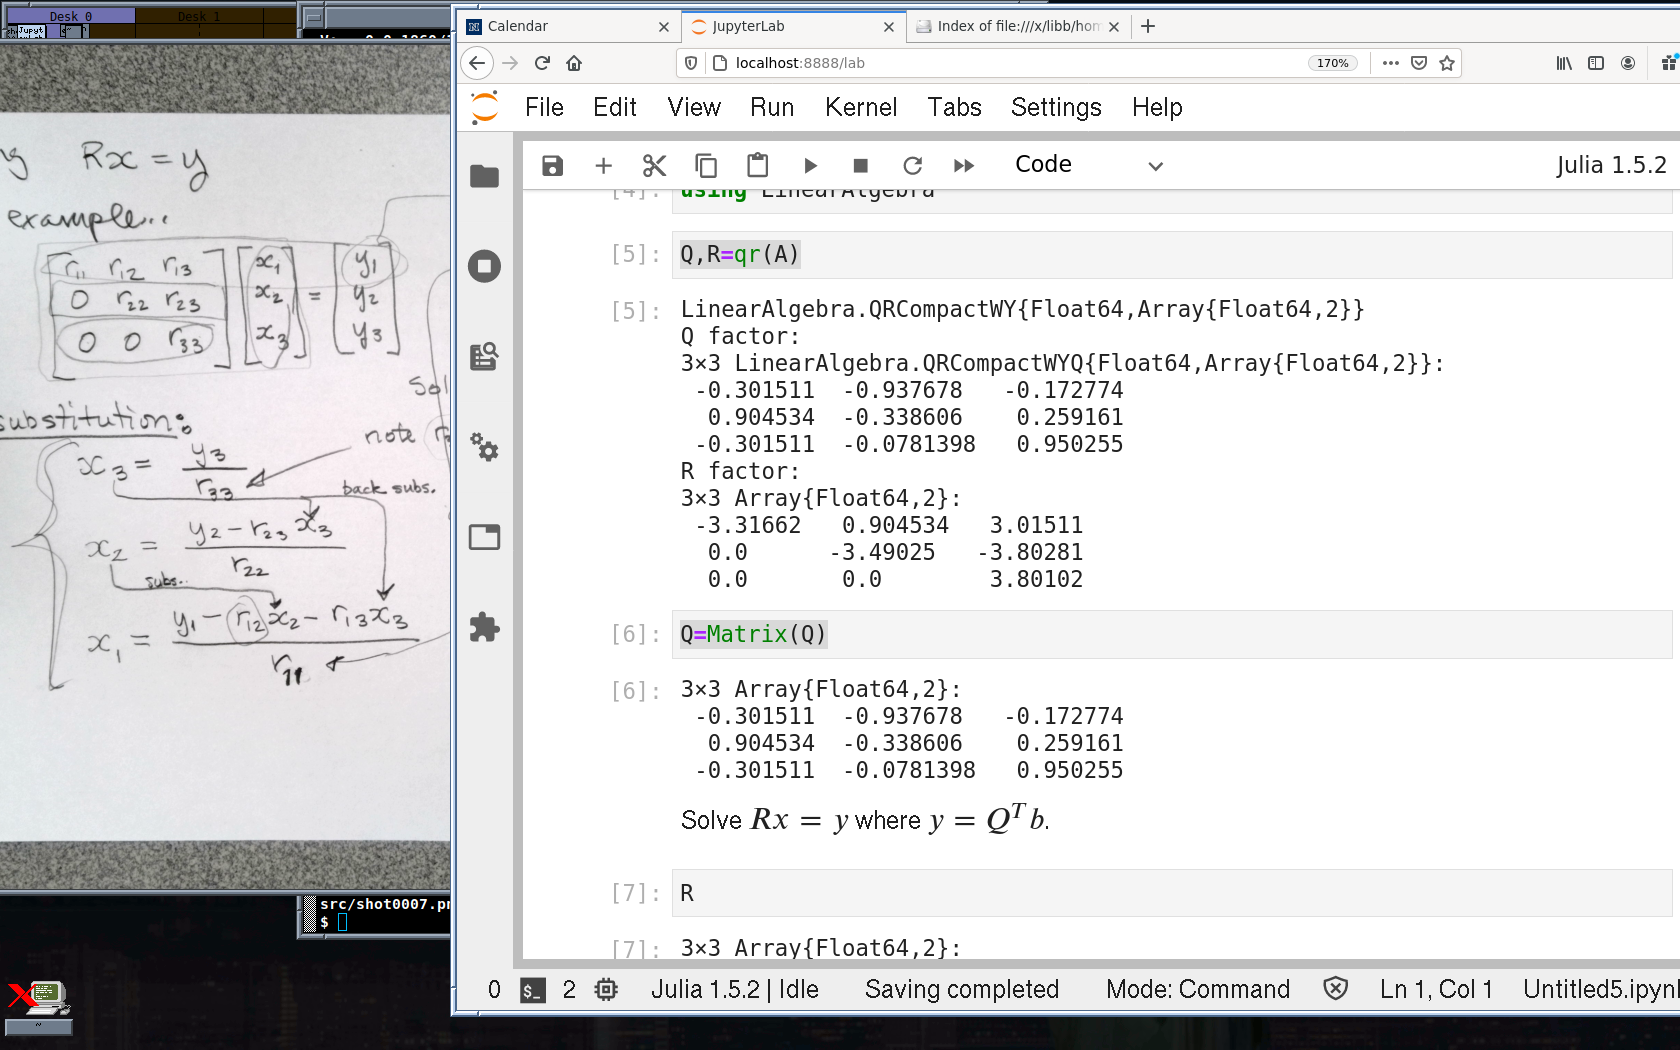Insert a new cell with the plus icon
This screenshot has width=1680, height=1050.
pyautogui.click(x=603, y=166)
